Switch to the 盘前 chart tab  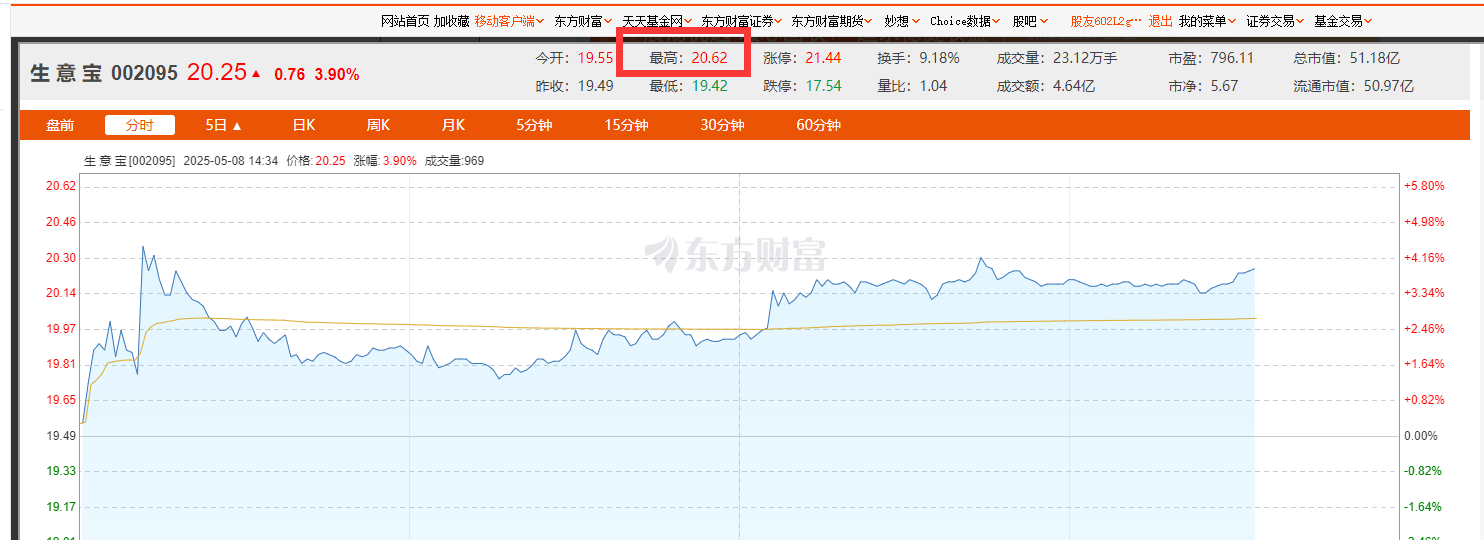click(x=60, y=125)
